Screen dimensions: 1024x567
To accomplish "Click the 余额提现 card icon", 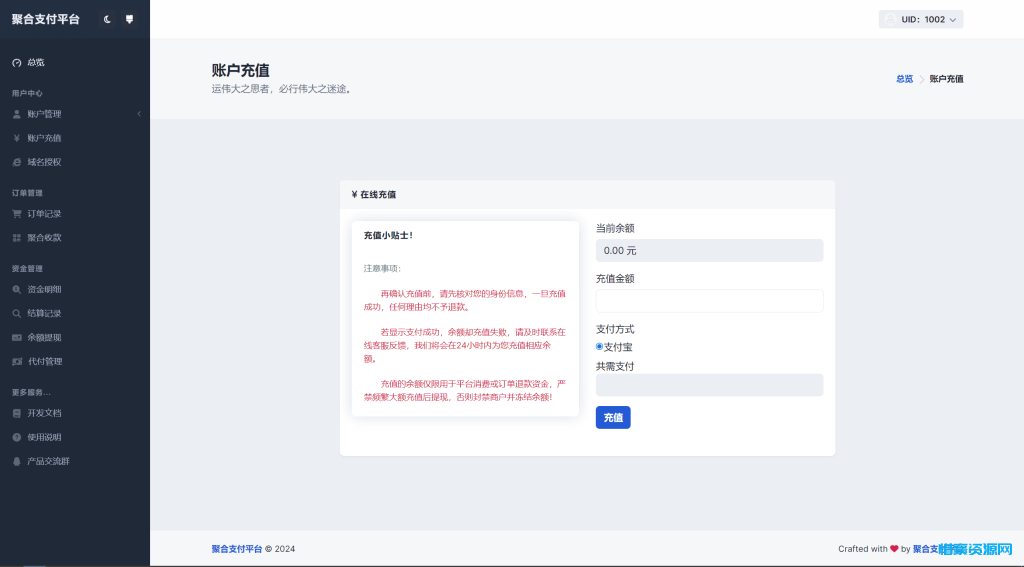I will pyautogui.click(x=17, y=338).
